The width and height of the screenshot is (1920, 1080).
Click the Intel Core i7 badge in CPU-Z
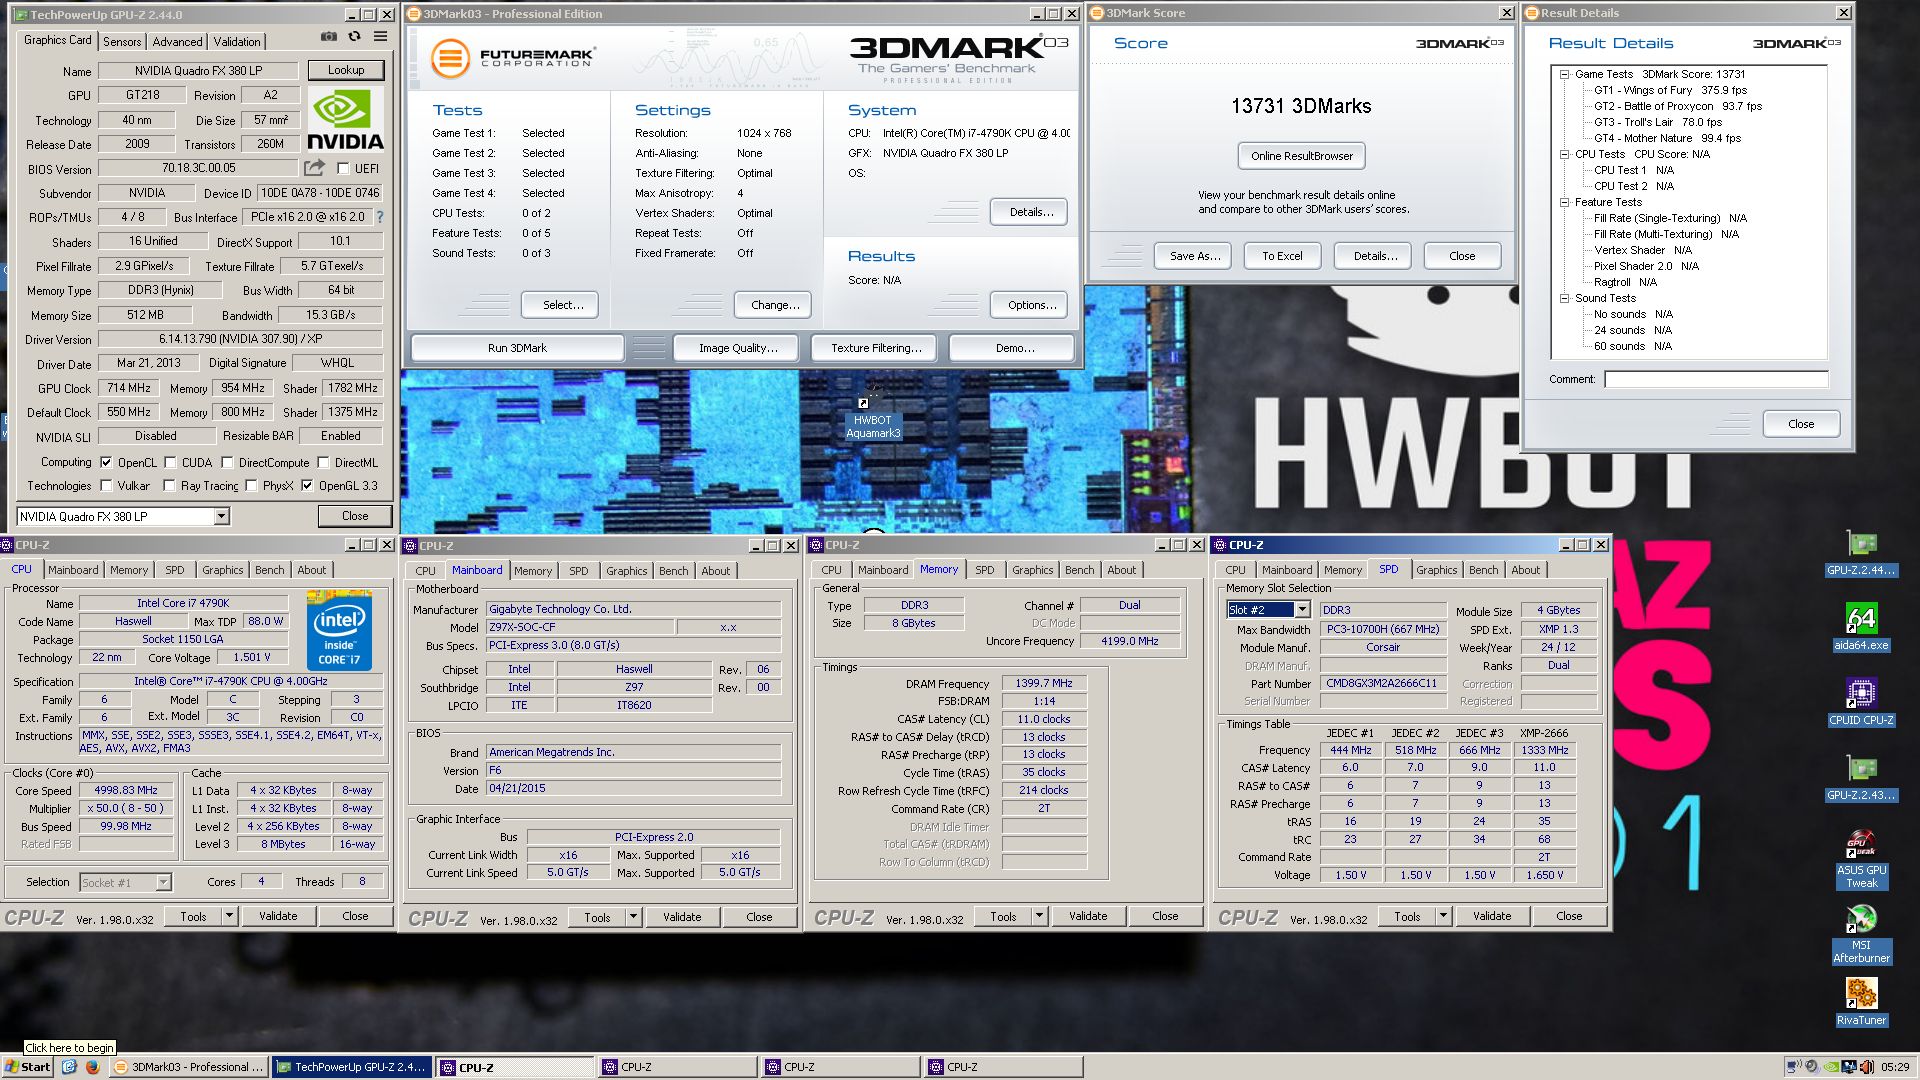(x=339, y=632)
